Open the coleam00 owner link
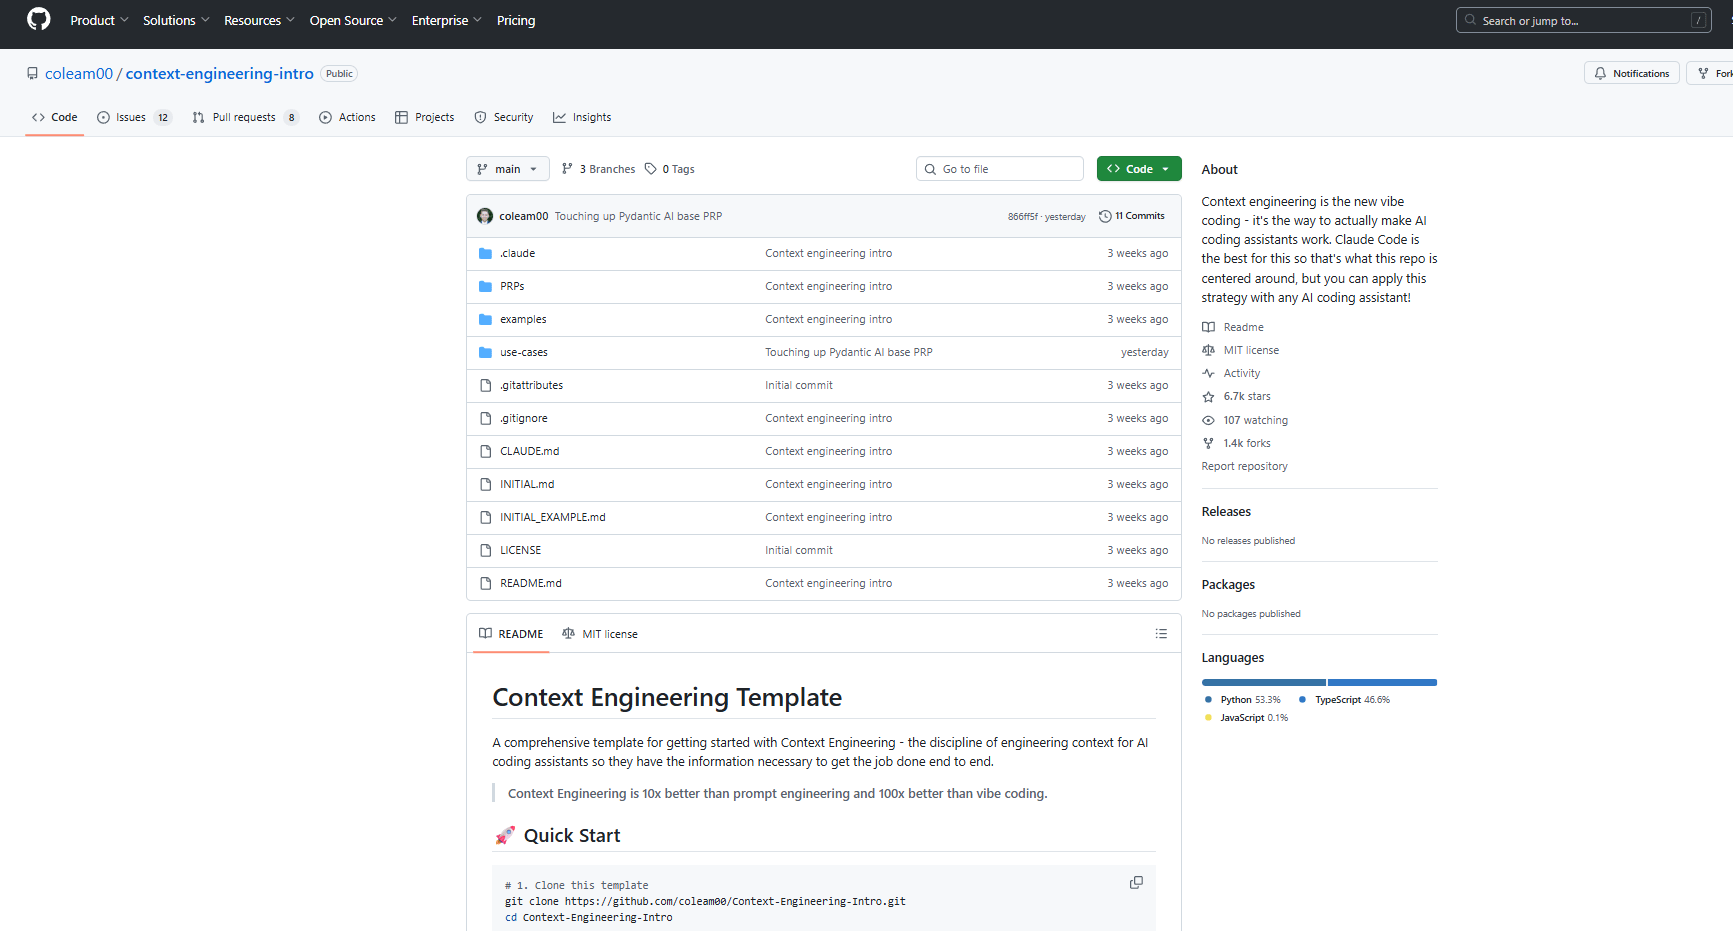The height and width of the screenshot is (931, 1733). pyautogui.click(x=79, y=74)
